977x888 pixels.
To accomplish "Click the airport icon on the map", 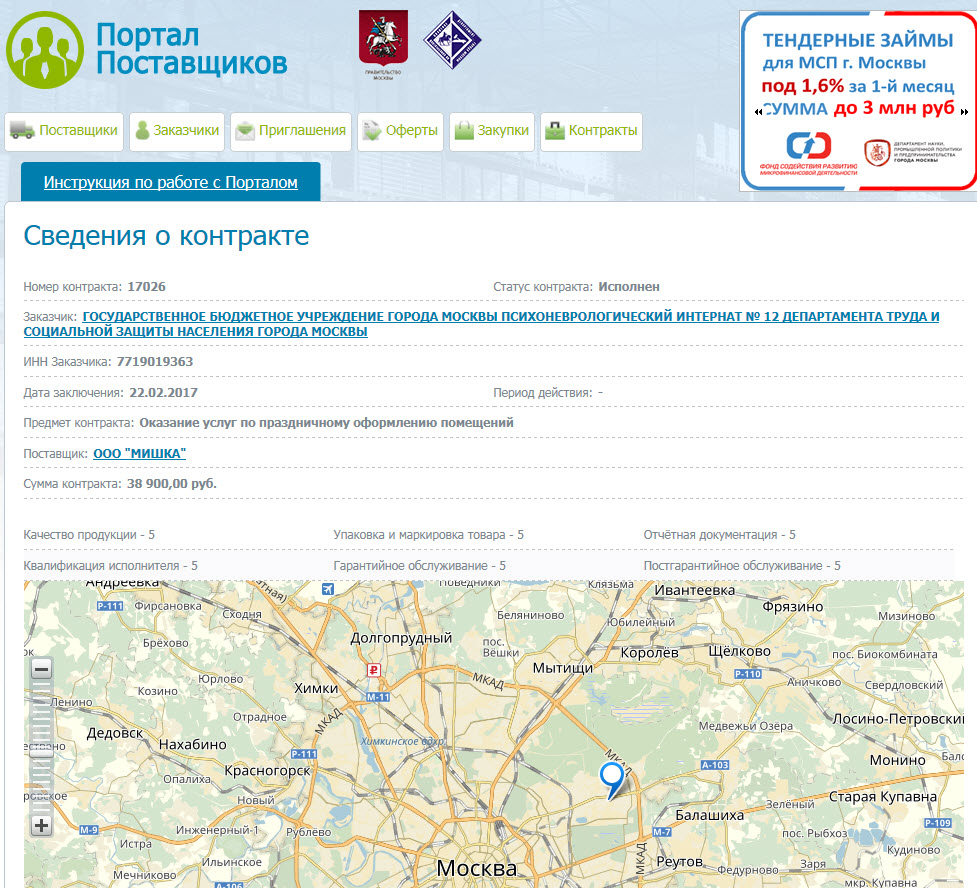I will click(327, 590).
